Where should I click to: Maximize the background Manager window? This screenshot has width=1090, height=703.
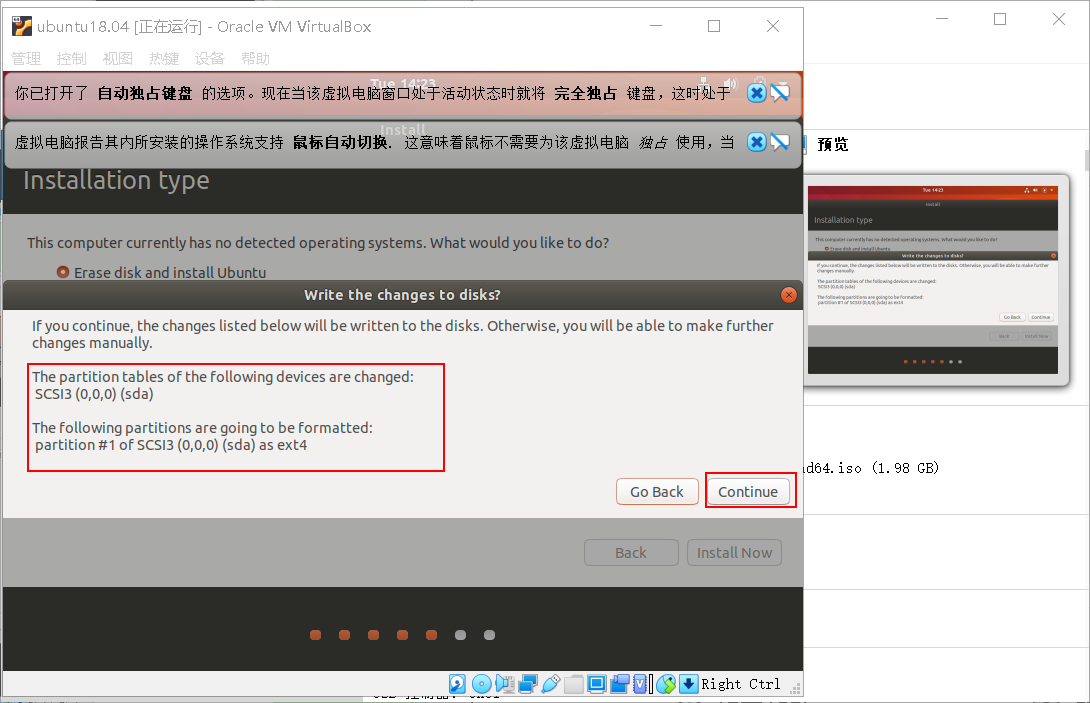1000,19
